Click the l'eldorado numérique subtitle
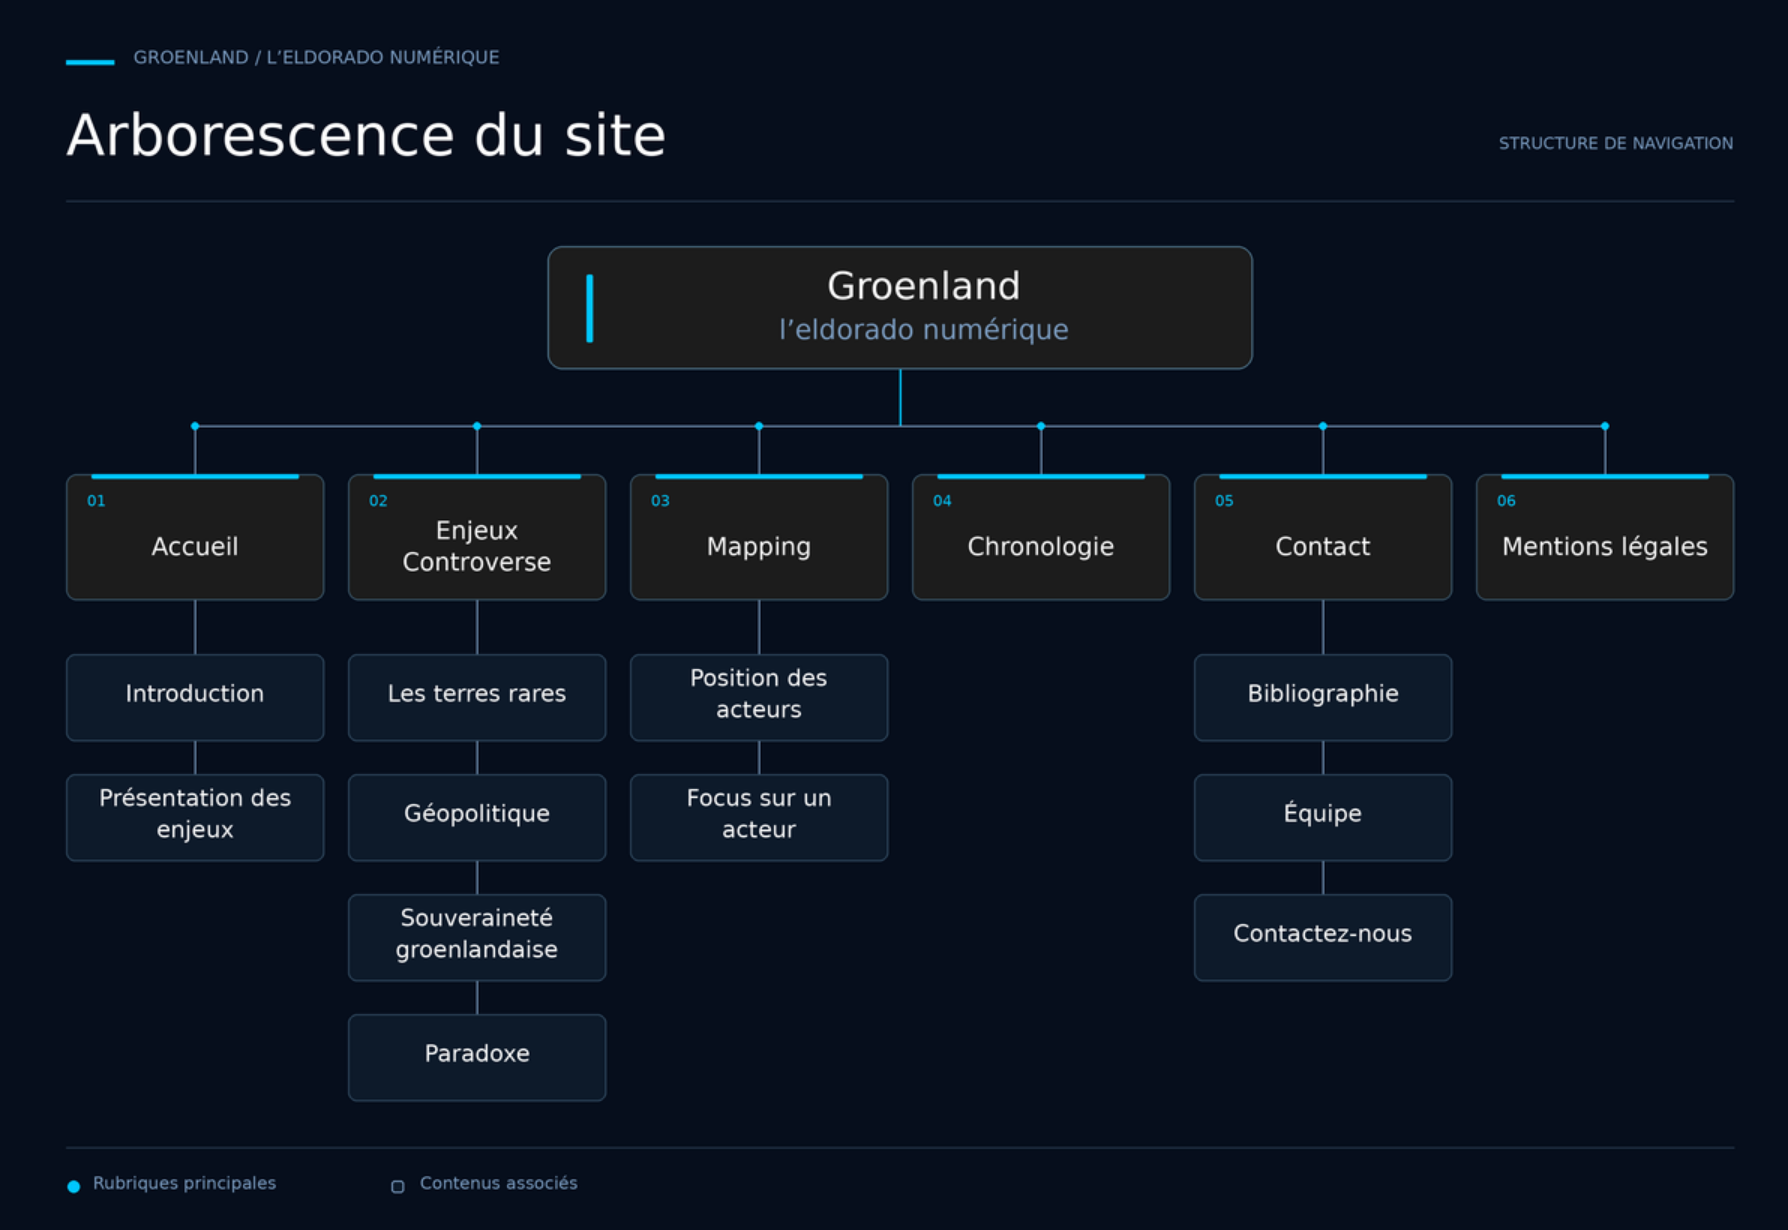The width and height of the screenshot is (1788, 1230). click(x=924, y=329)
